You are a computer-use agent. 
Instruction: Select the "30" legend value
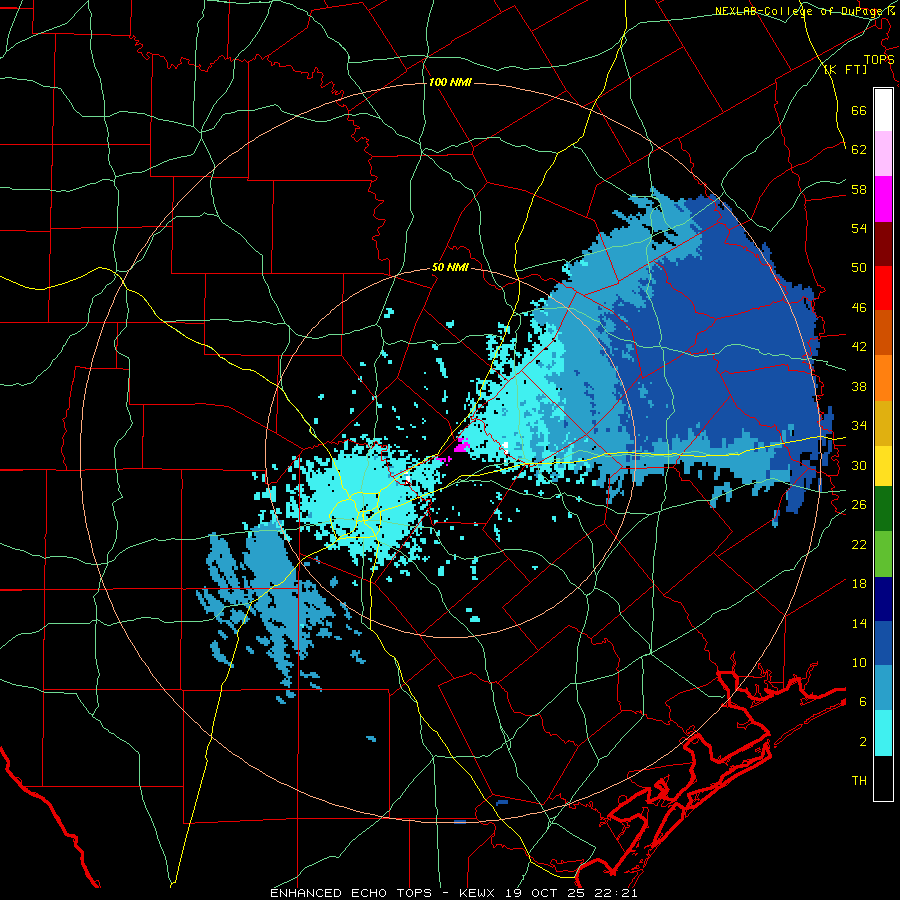(859, 465)
